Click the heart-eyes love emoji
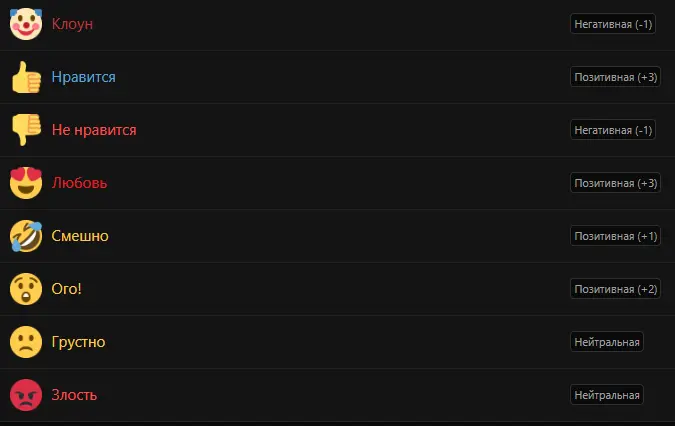The height and width of the screenshot is (426, 675). 25,183
